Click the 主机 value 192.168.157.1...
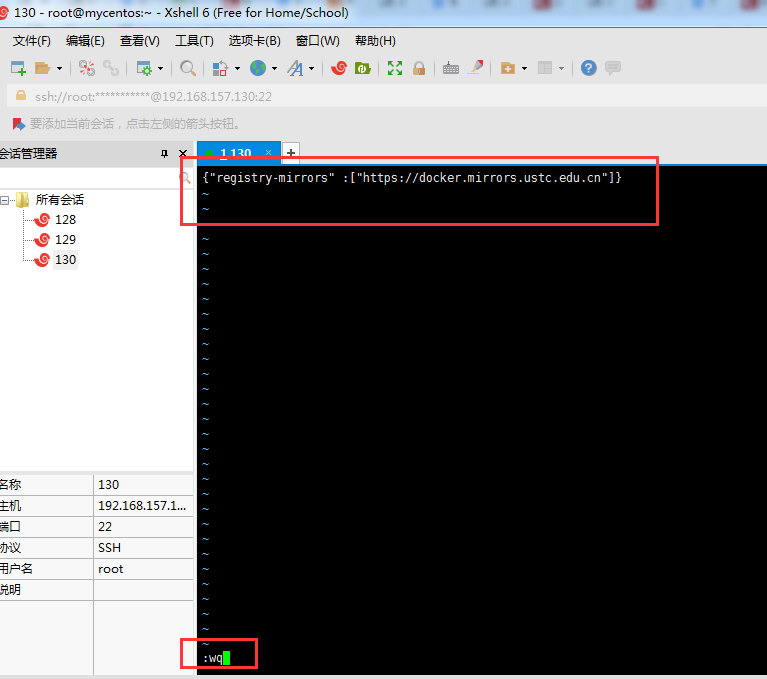 point(143,506)
